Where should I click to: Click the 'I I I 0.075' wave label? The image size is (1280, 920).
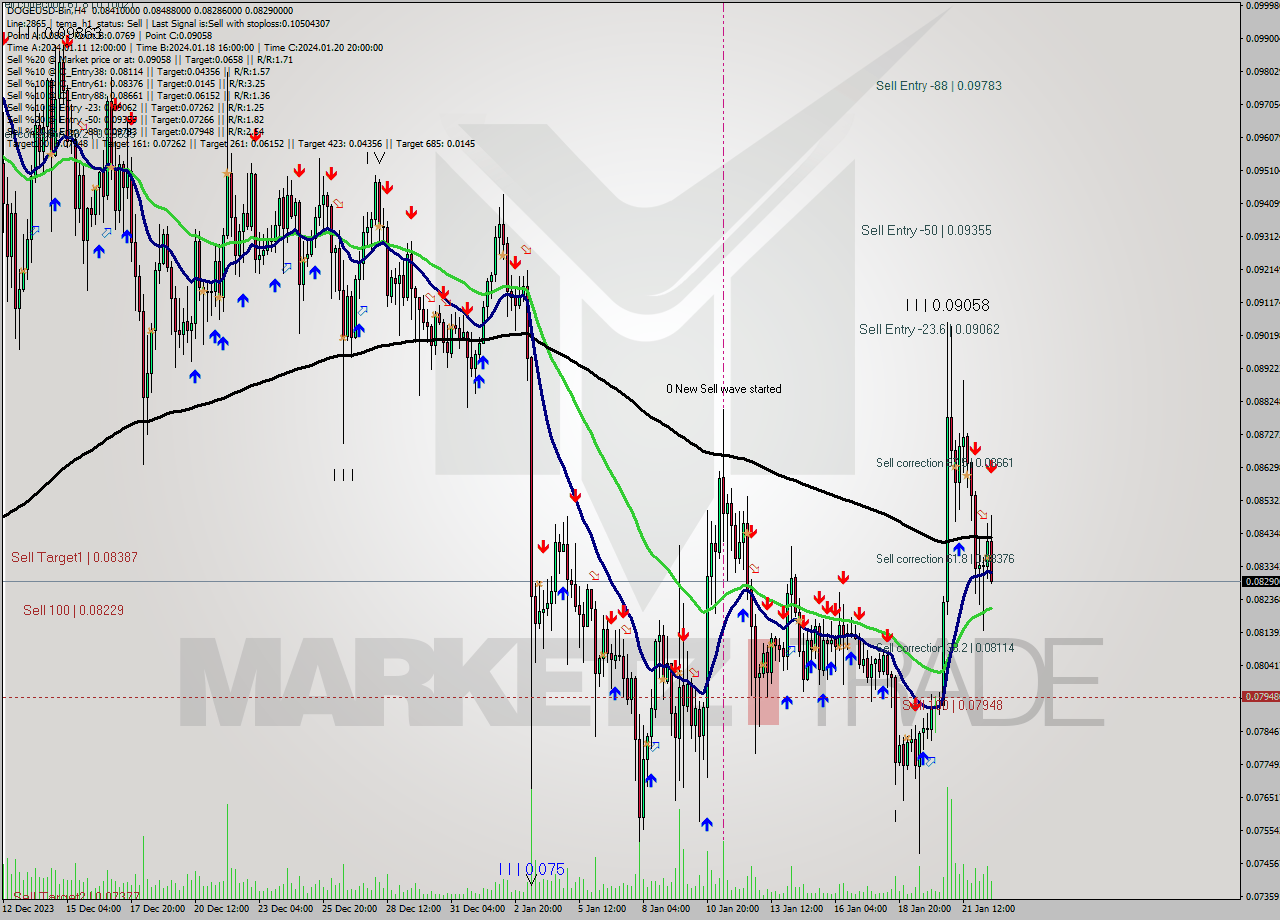pos(531,869)
